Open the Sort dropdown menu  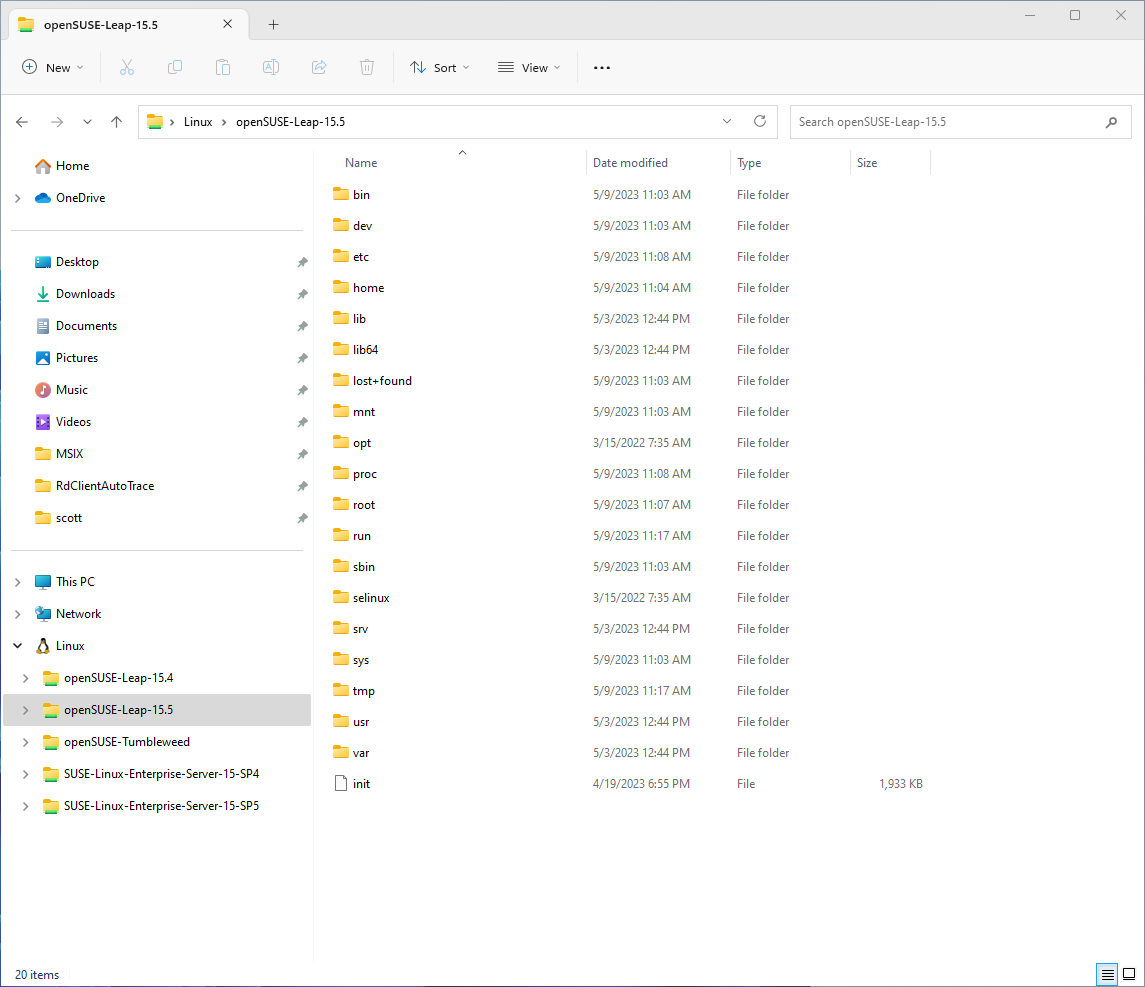tap(439, 67)
